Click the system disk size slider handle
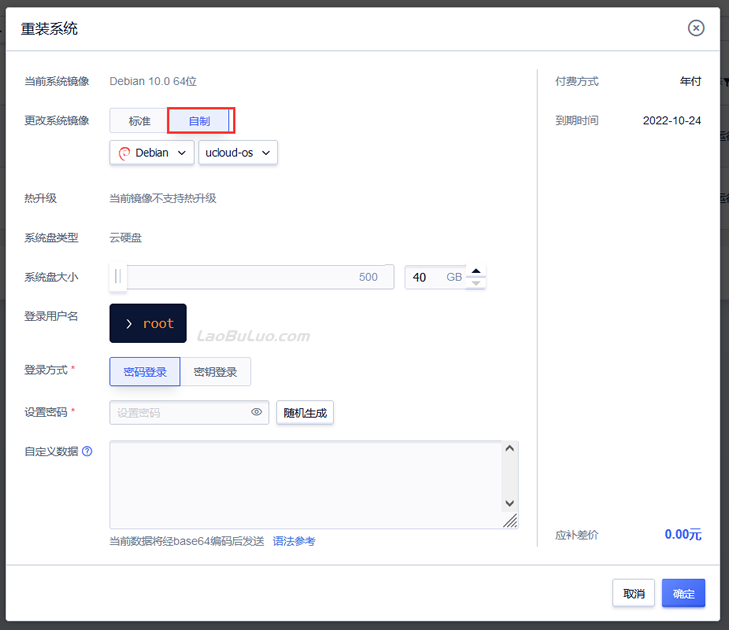This screenshot has height=630, width=729. point(118,277)
